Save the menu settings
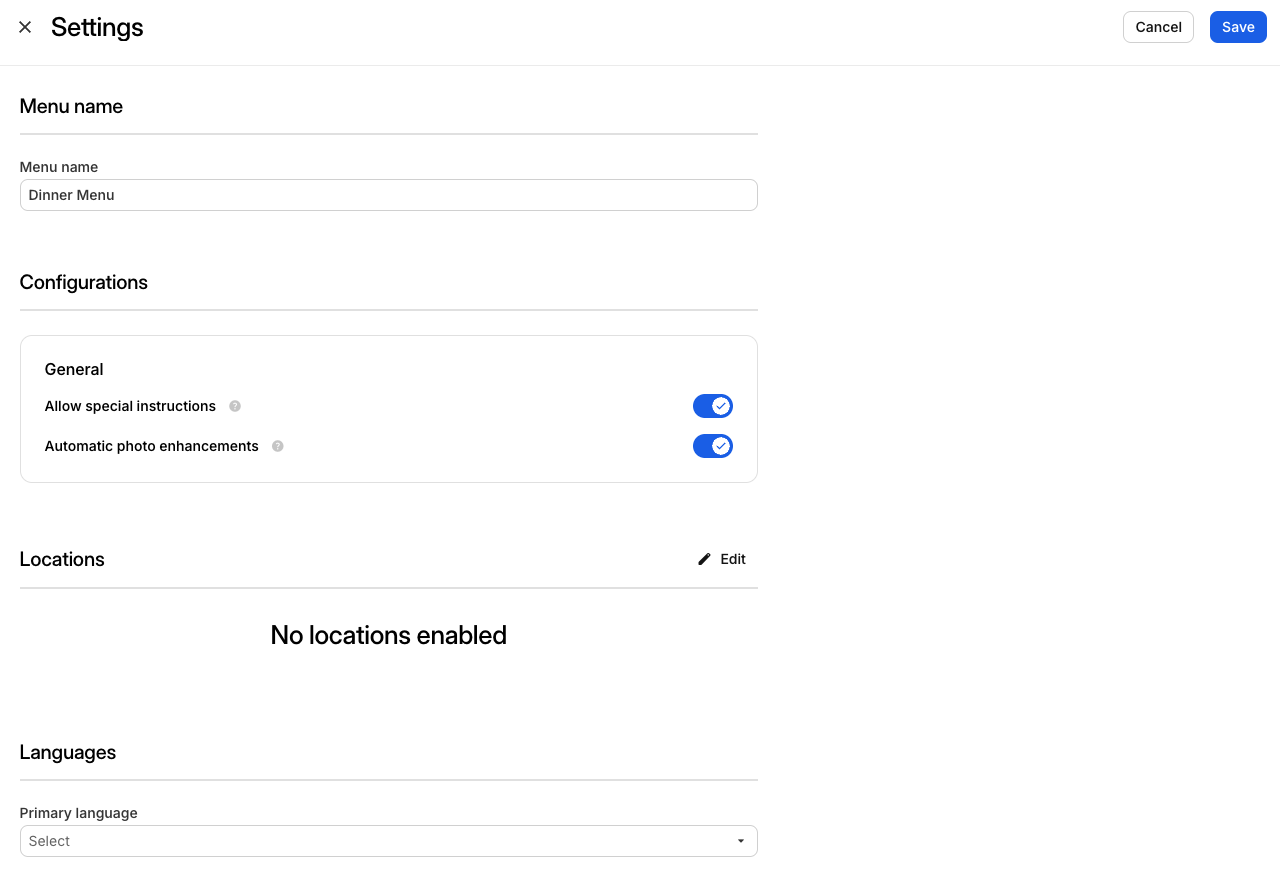The image size is (1280, 881). (x=1238, y=27)
